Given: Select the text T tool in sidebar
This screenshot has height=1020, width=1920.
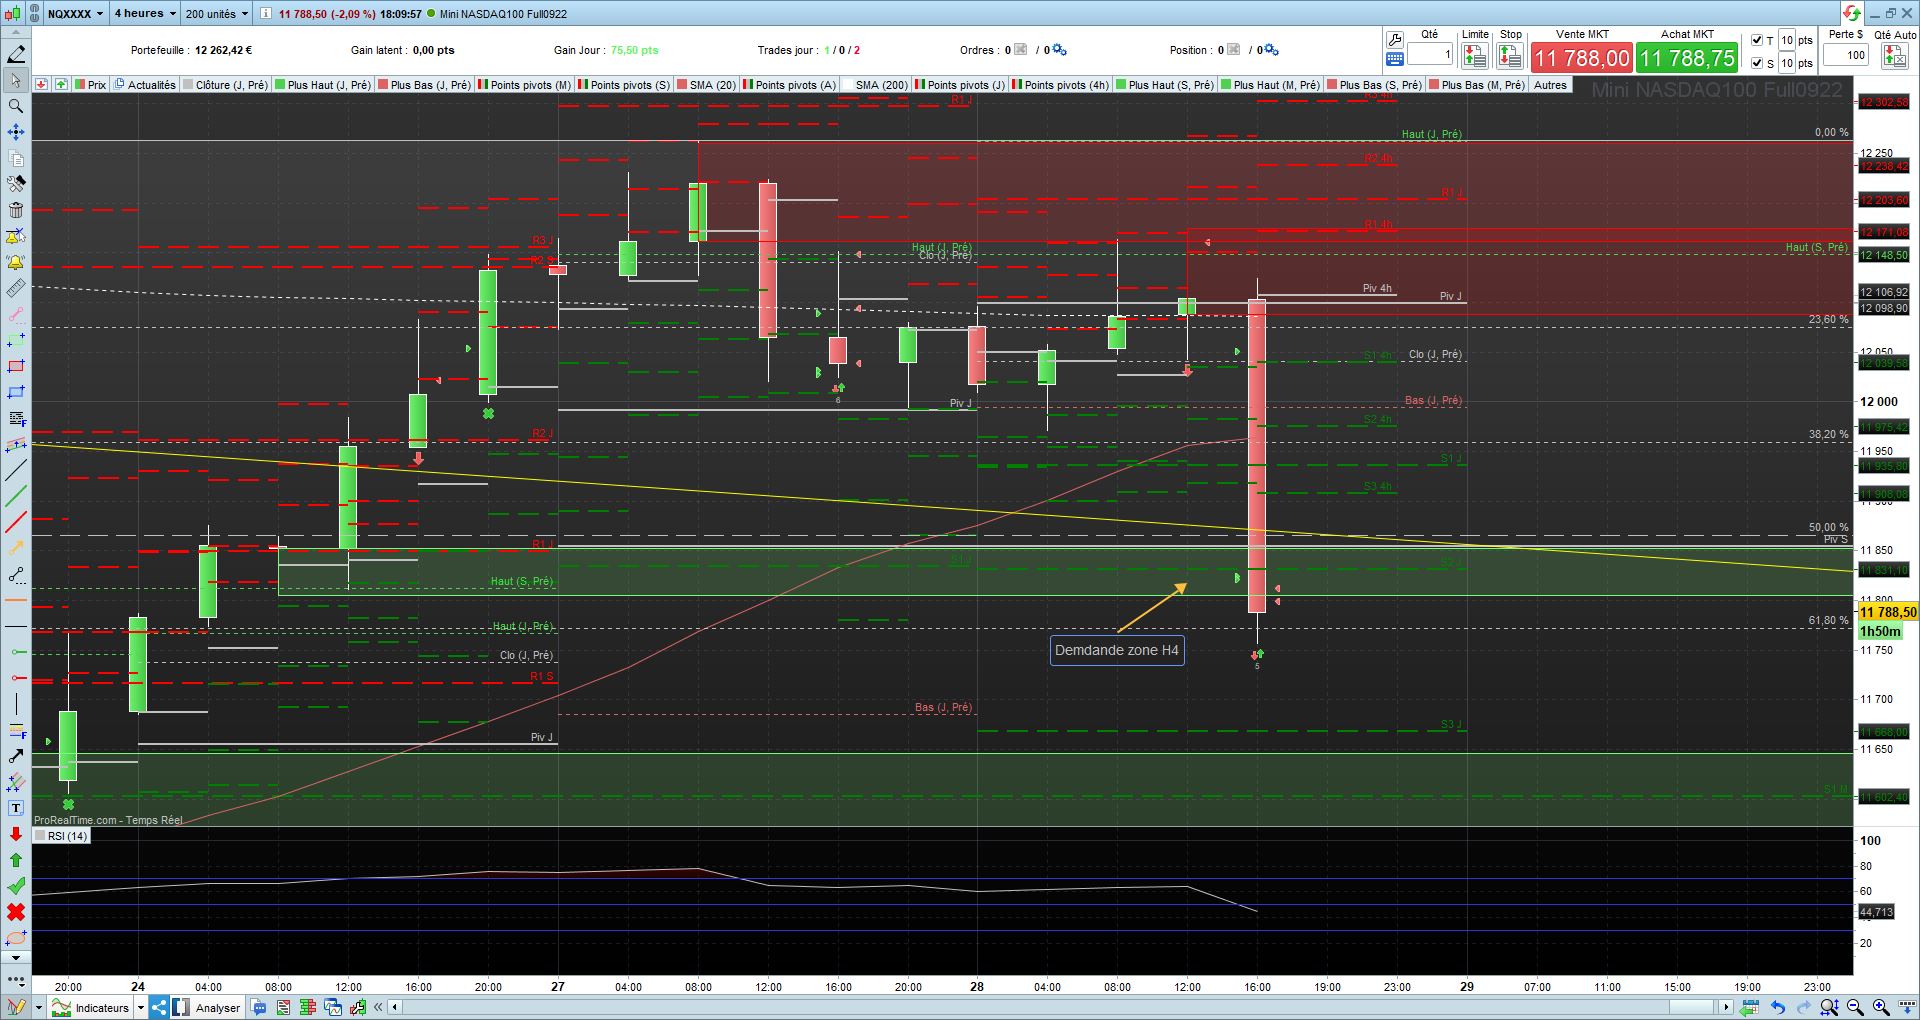Looking at the screenshot, I should [16, 808].
